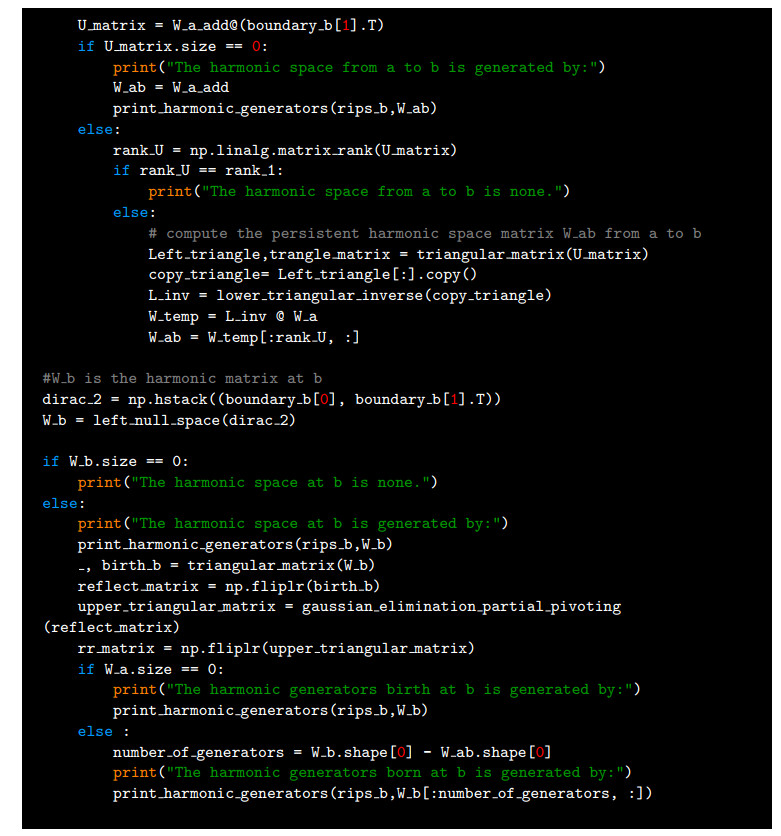Click the 'if W_b.size == 0:' line
781x836 pixels.
(119, 461)
